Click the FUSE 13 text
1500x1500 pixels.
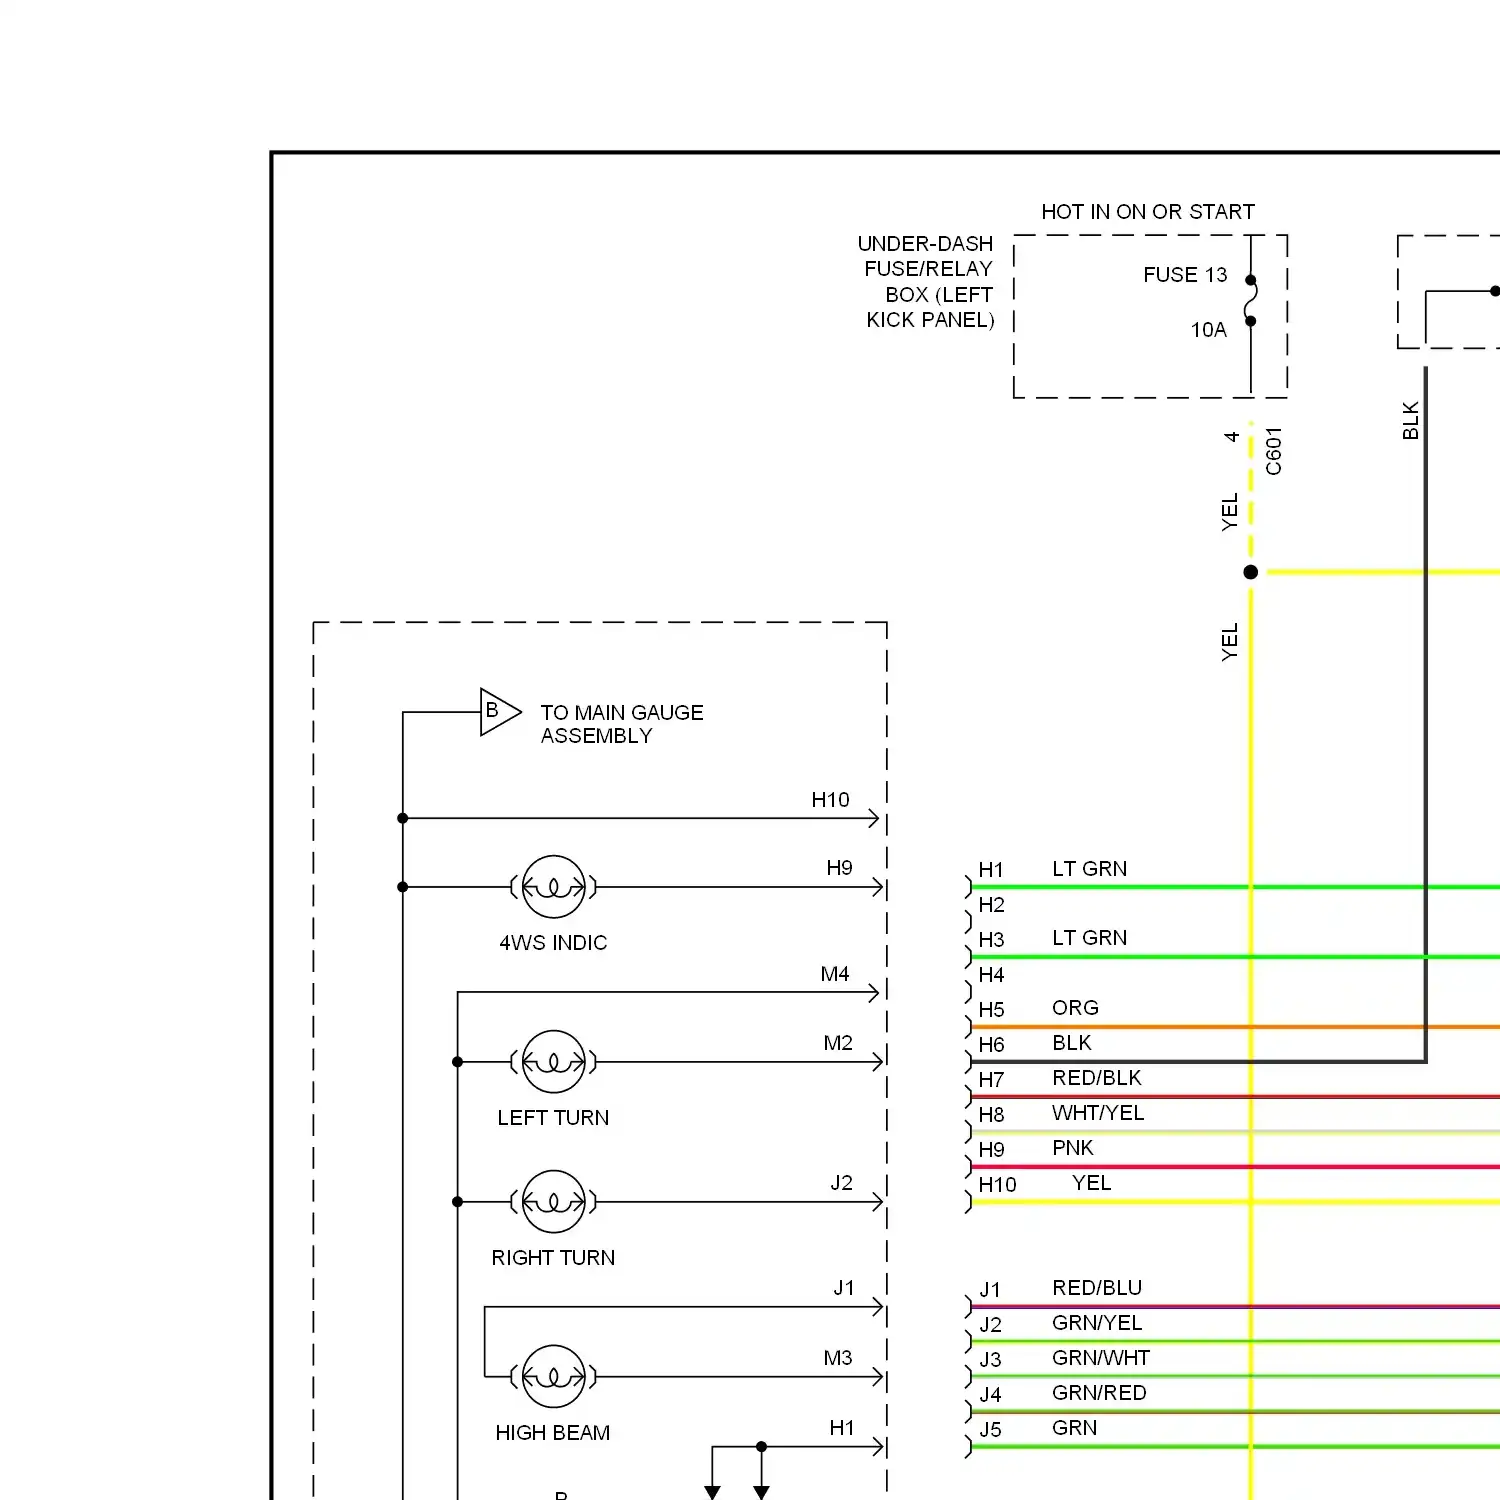point(1185,275)
